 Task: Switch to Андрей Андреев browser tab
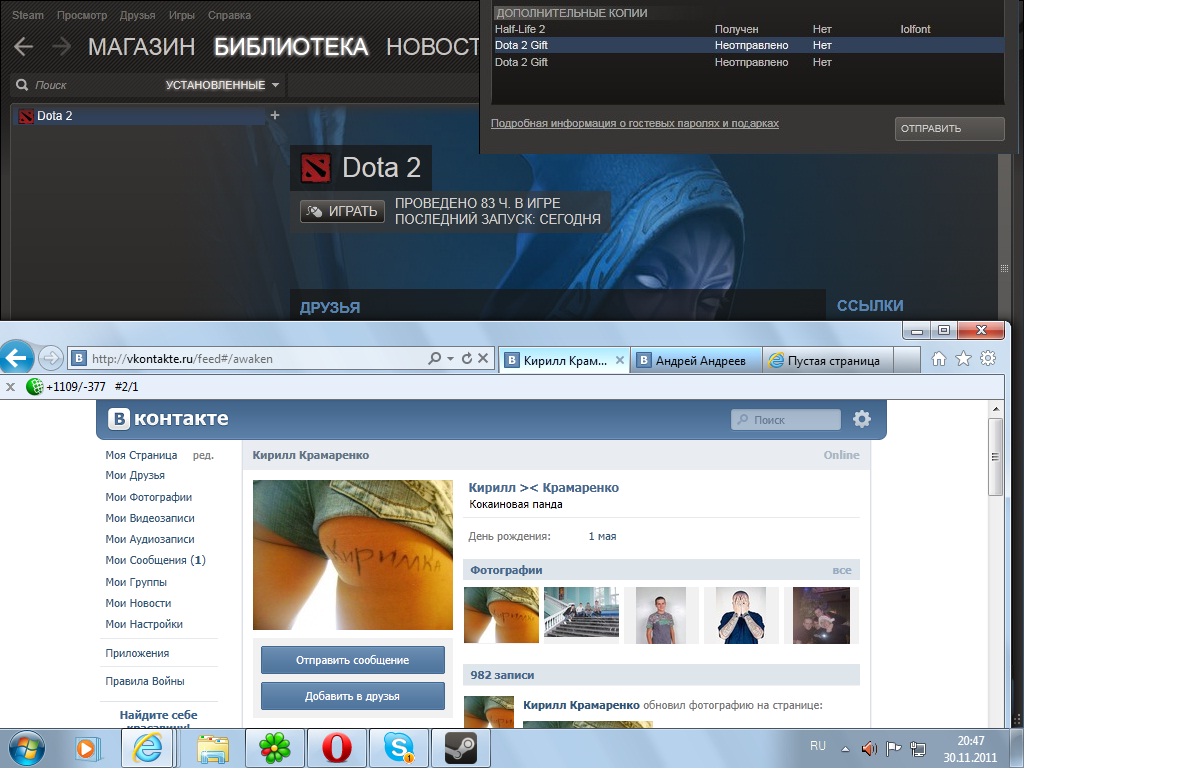pos(697,360)
